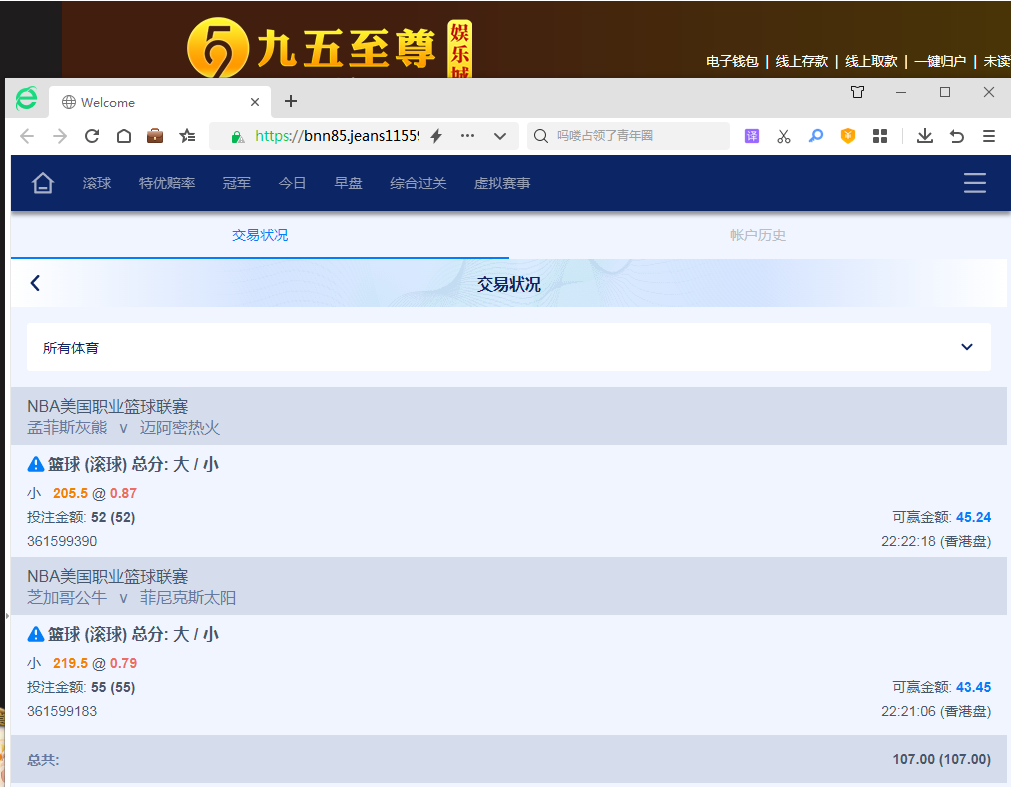This screenshot has height=787, width=1011.
Task: Click the undo restore tab icon
Action: (x=957, y=136)
